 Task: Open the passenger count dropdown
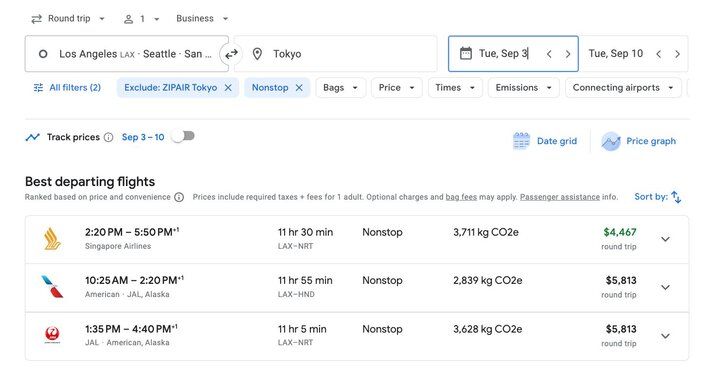point(142,19)
